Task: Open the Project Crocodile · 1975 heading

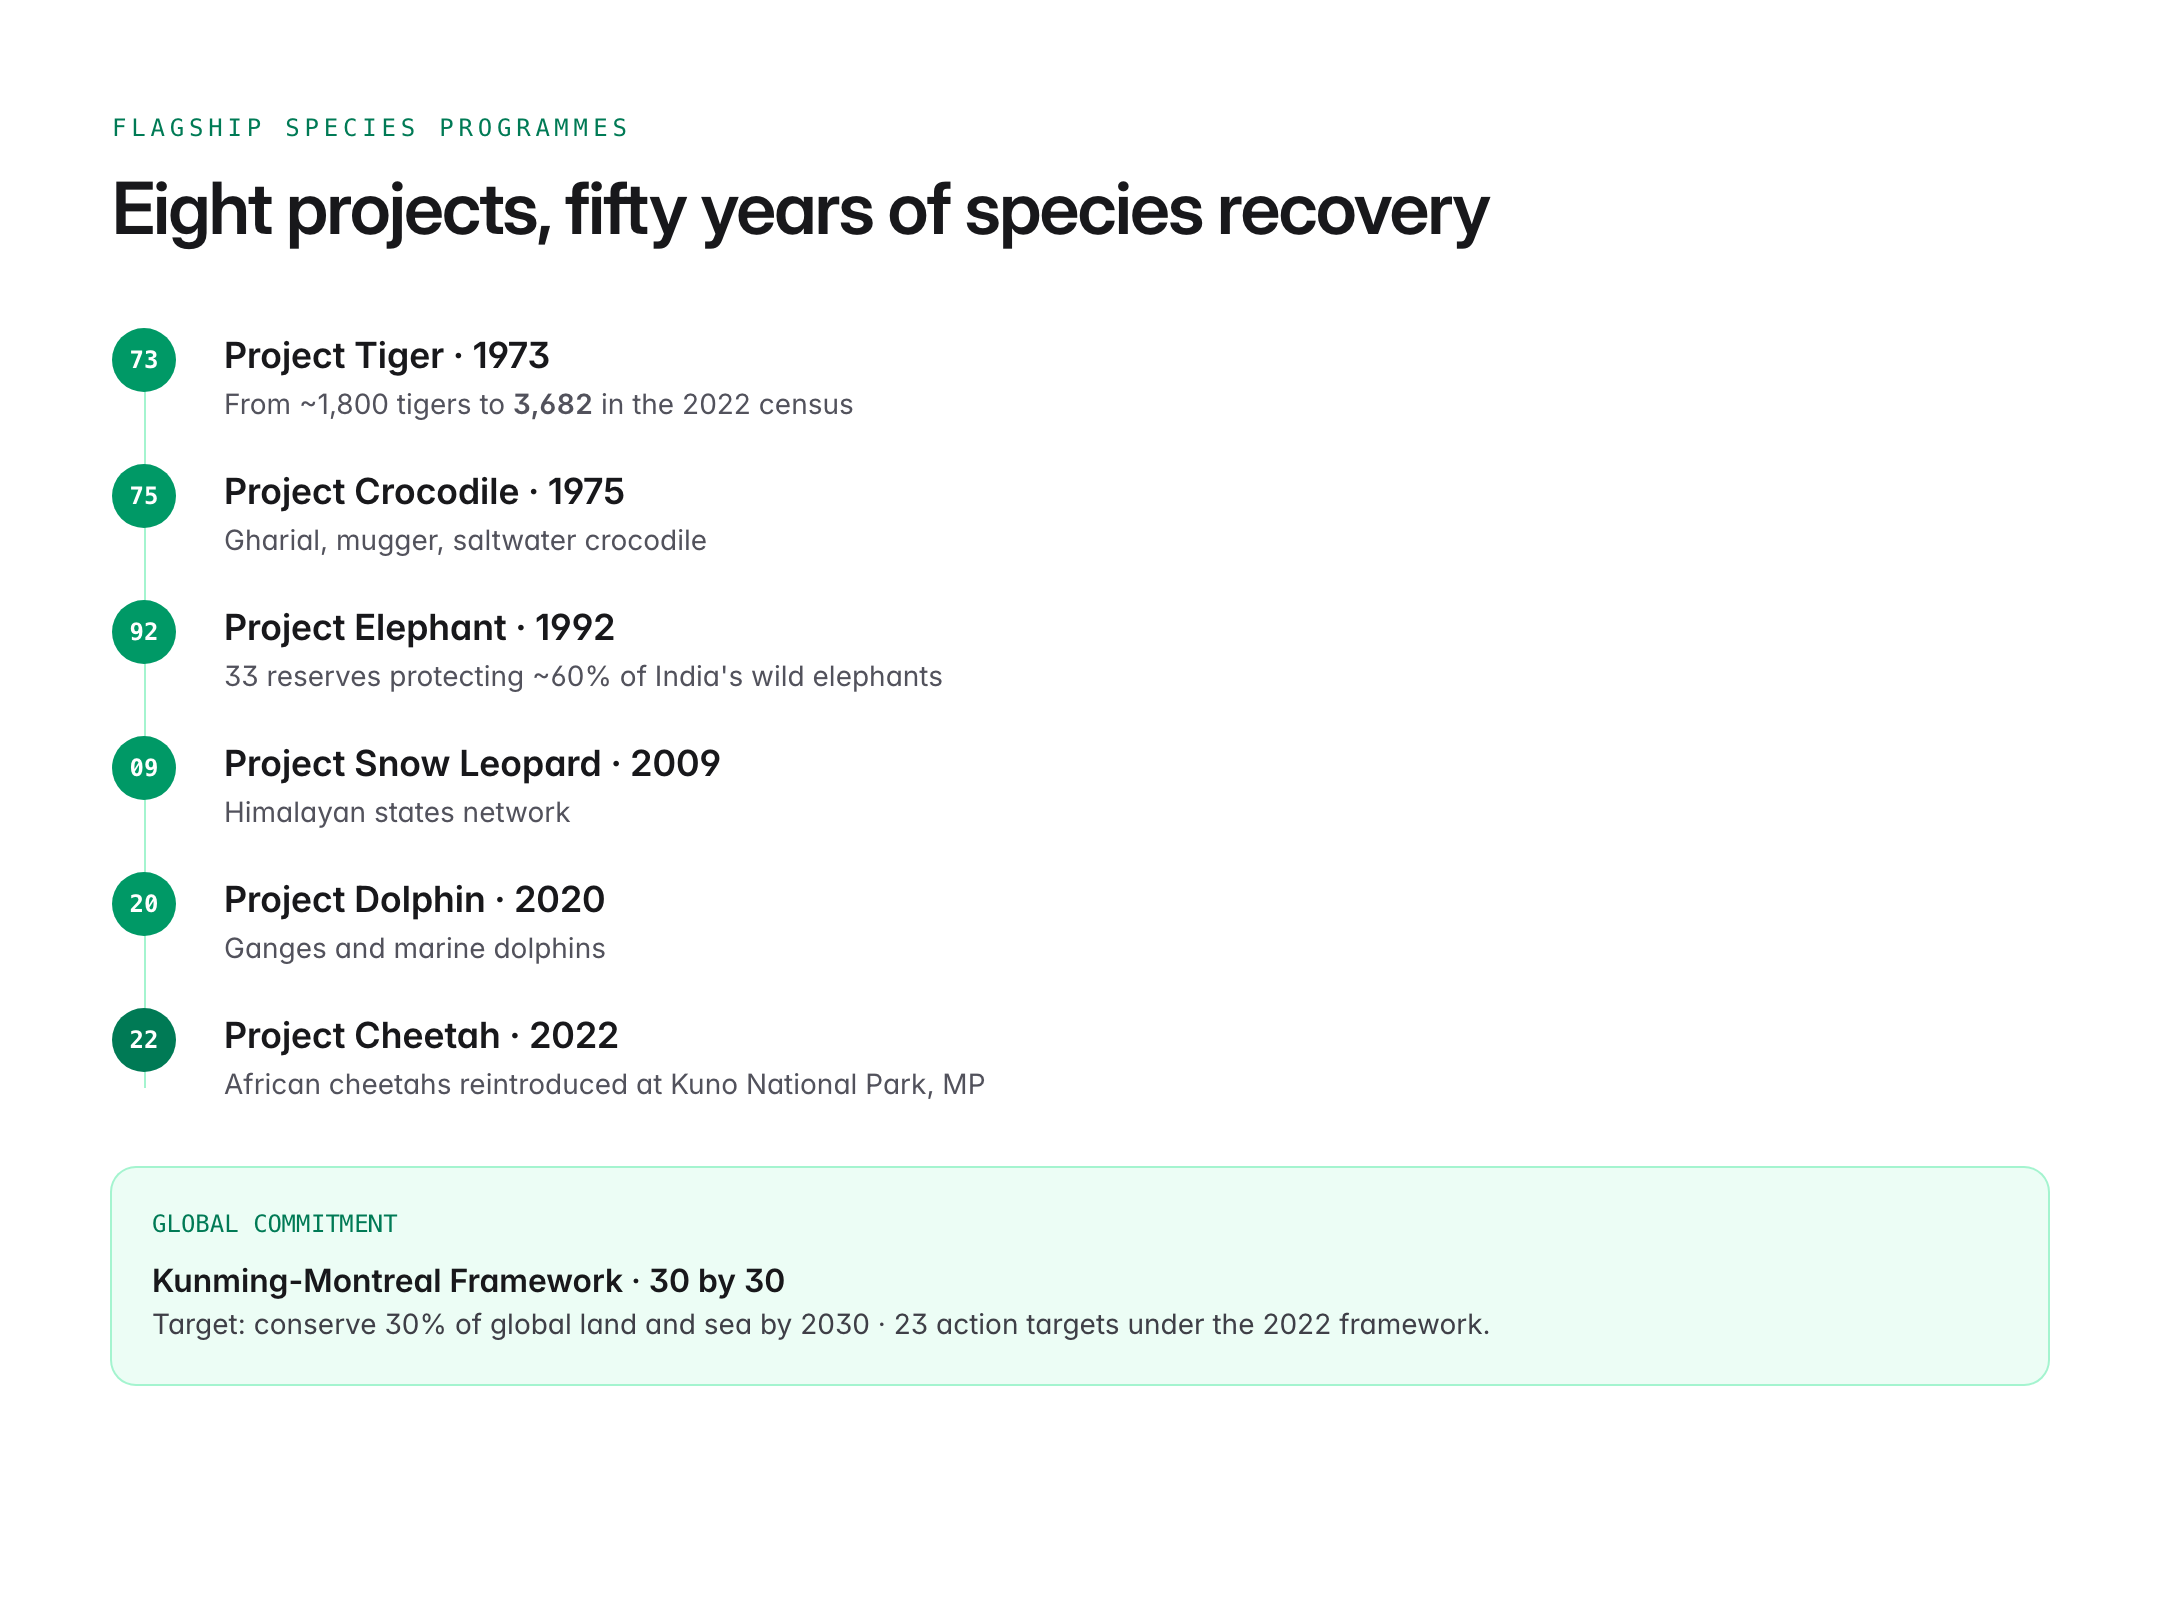Action: [x=424, y=492]
